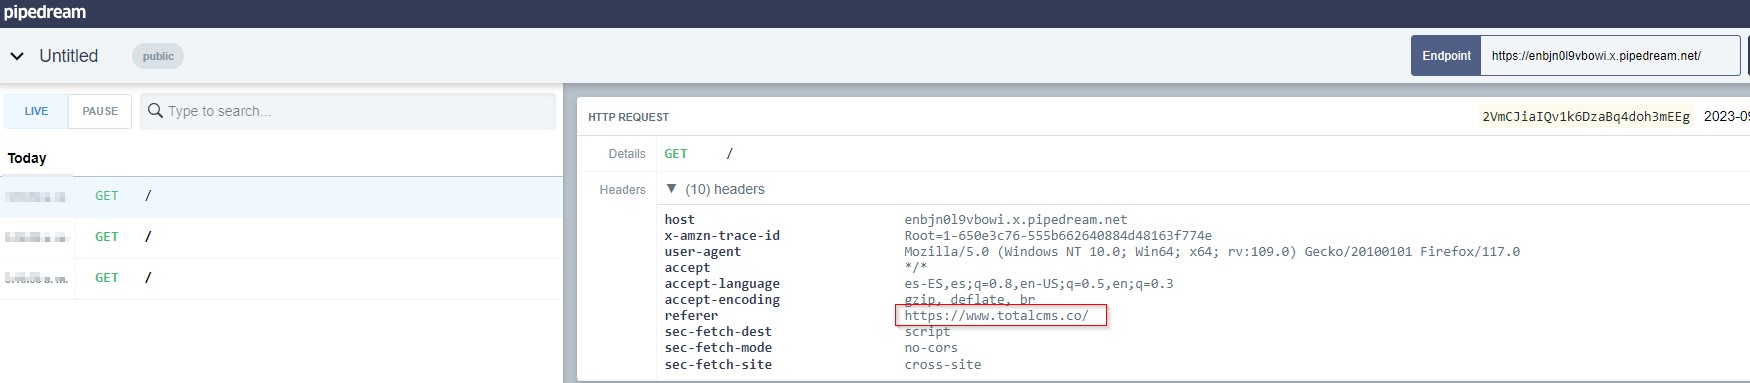
Task: Select the endpoint URL field
Action: [1610, 56]
